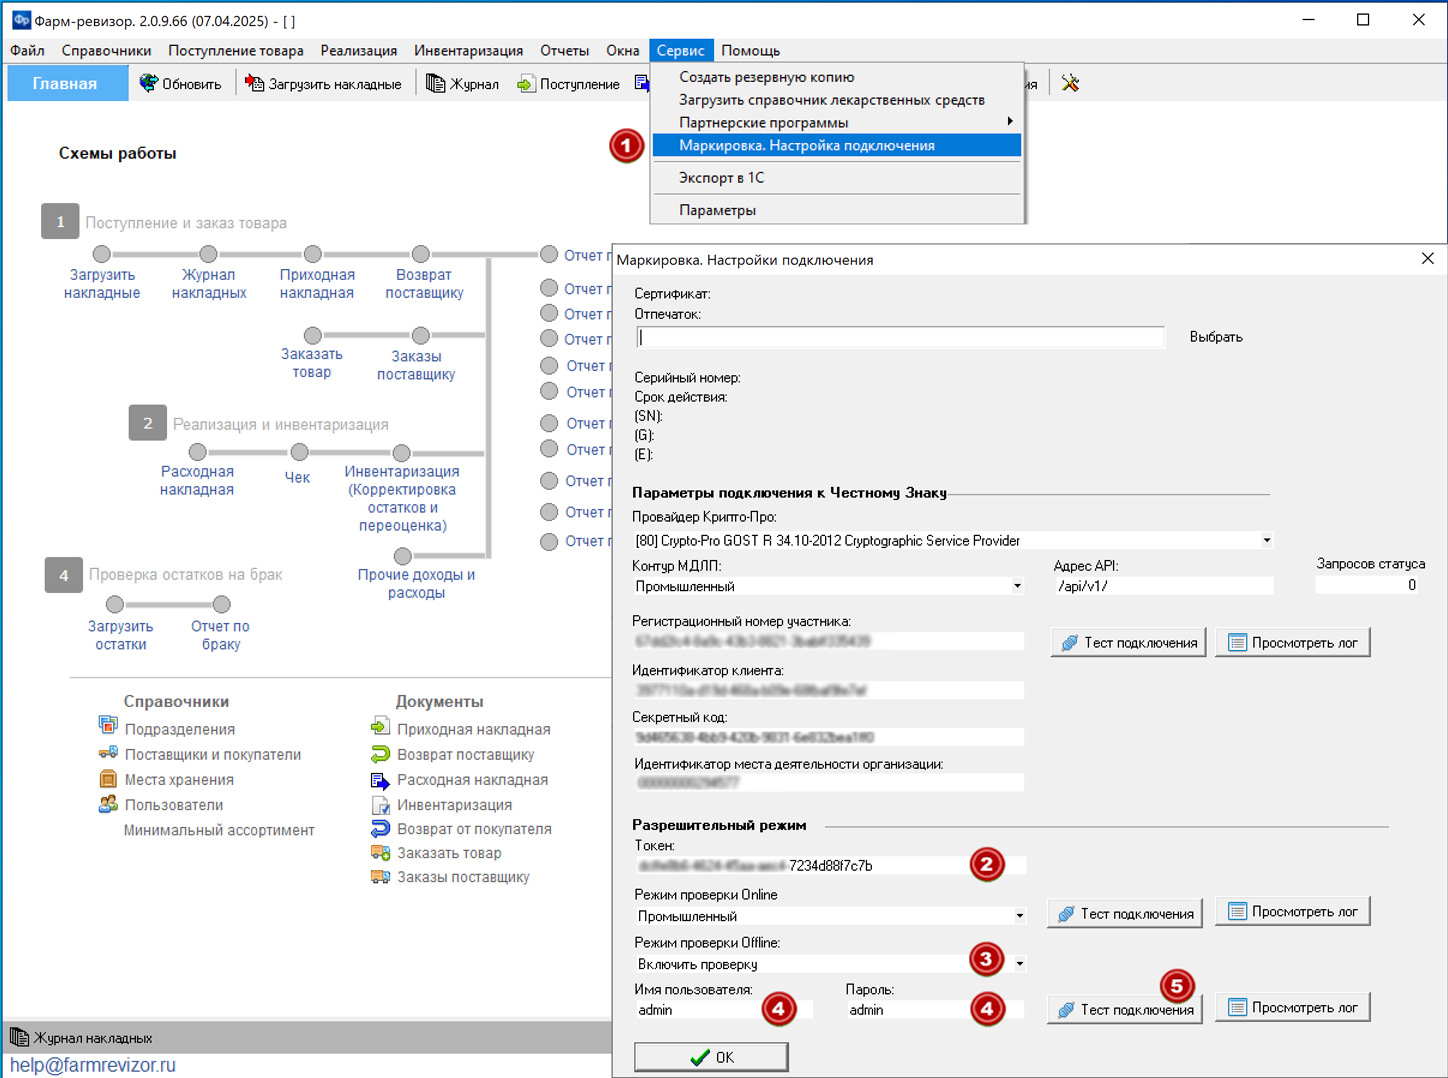Click the Фарм-ревизор app icon in title bar

20,20
